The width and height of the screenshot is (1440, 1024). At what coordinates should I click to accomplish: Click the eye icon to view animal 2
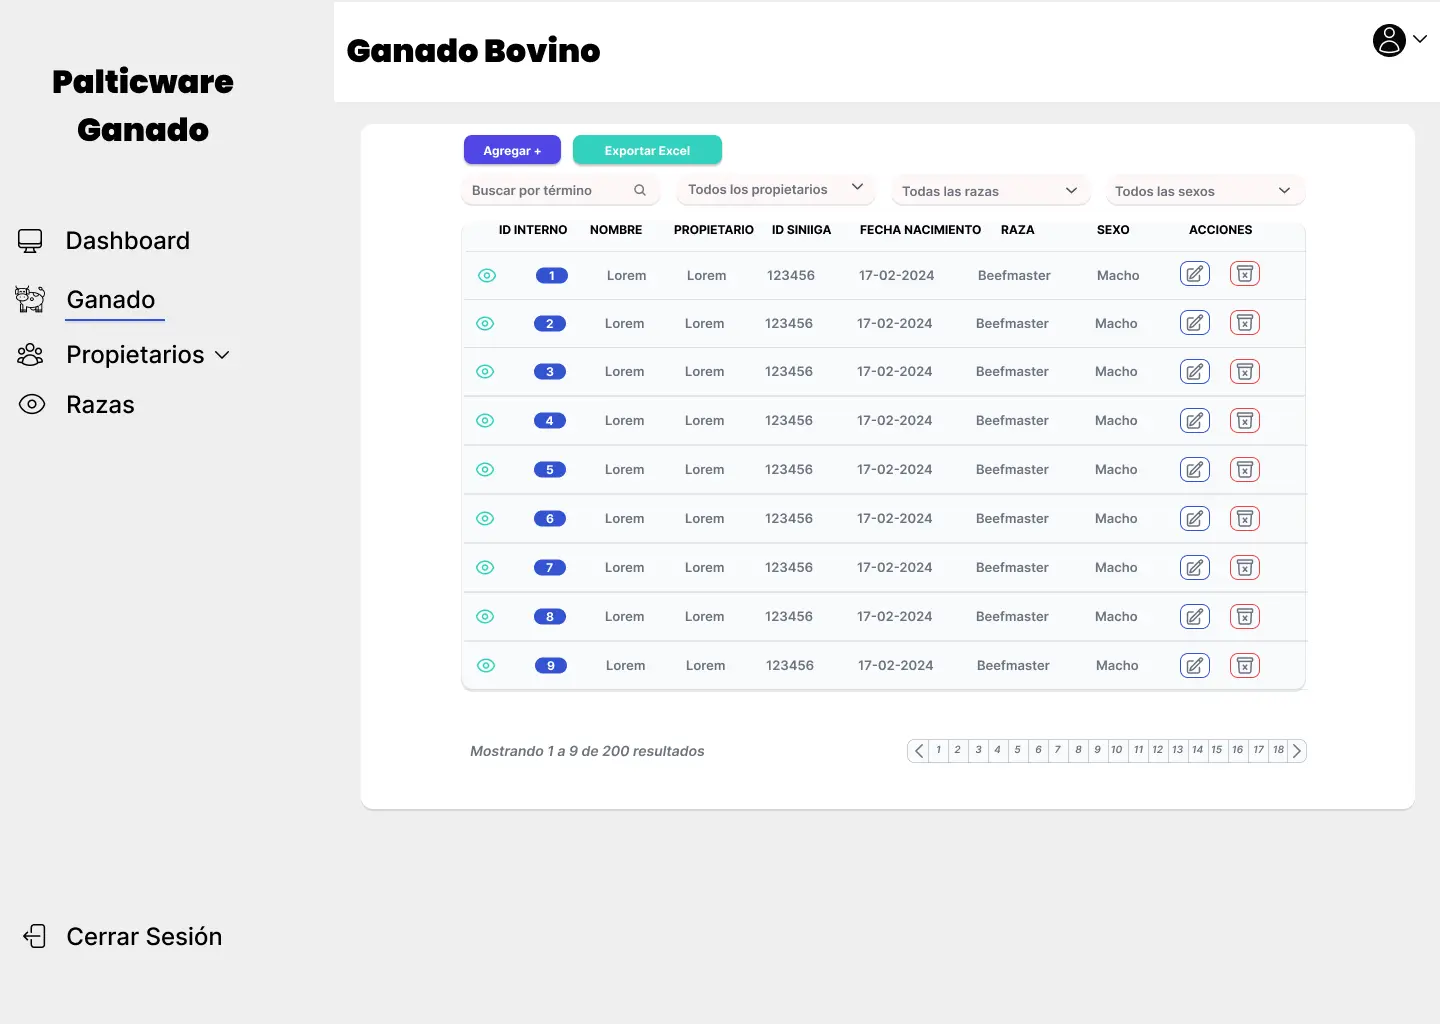pyautogui.click(x=485, y=323)
